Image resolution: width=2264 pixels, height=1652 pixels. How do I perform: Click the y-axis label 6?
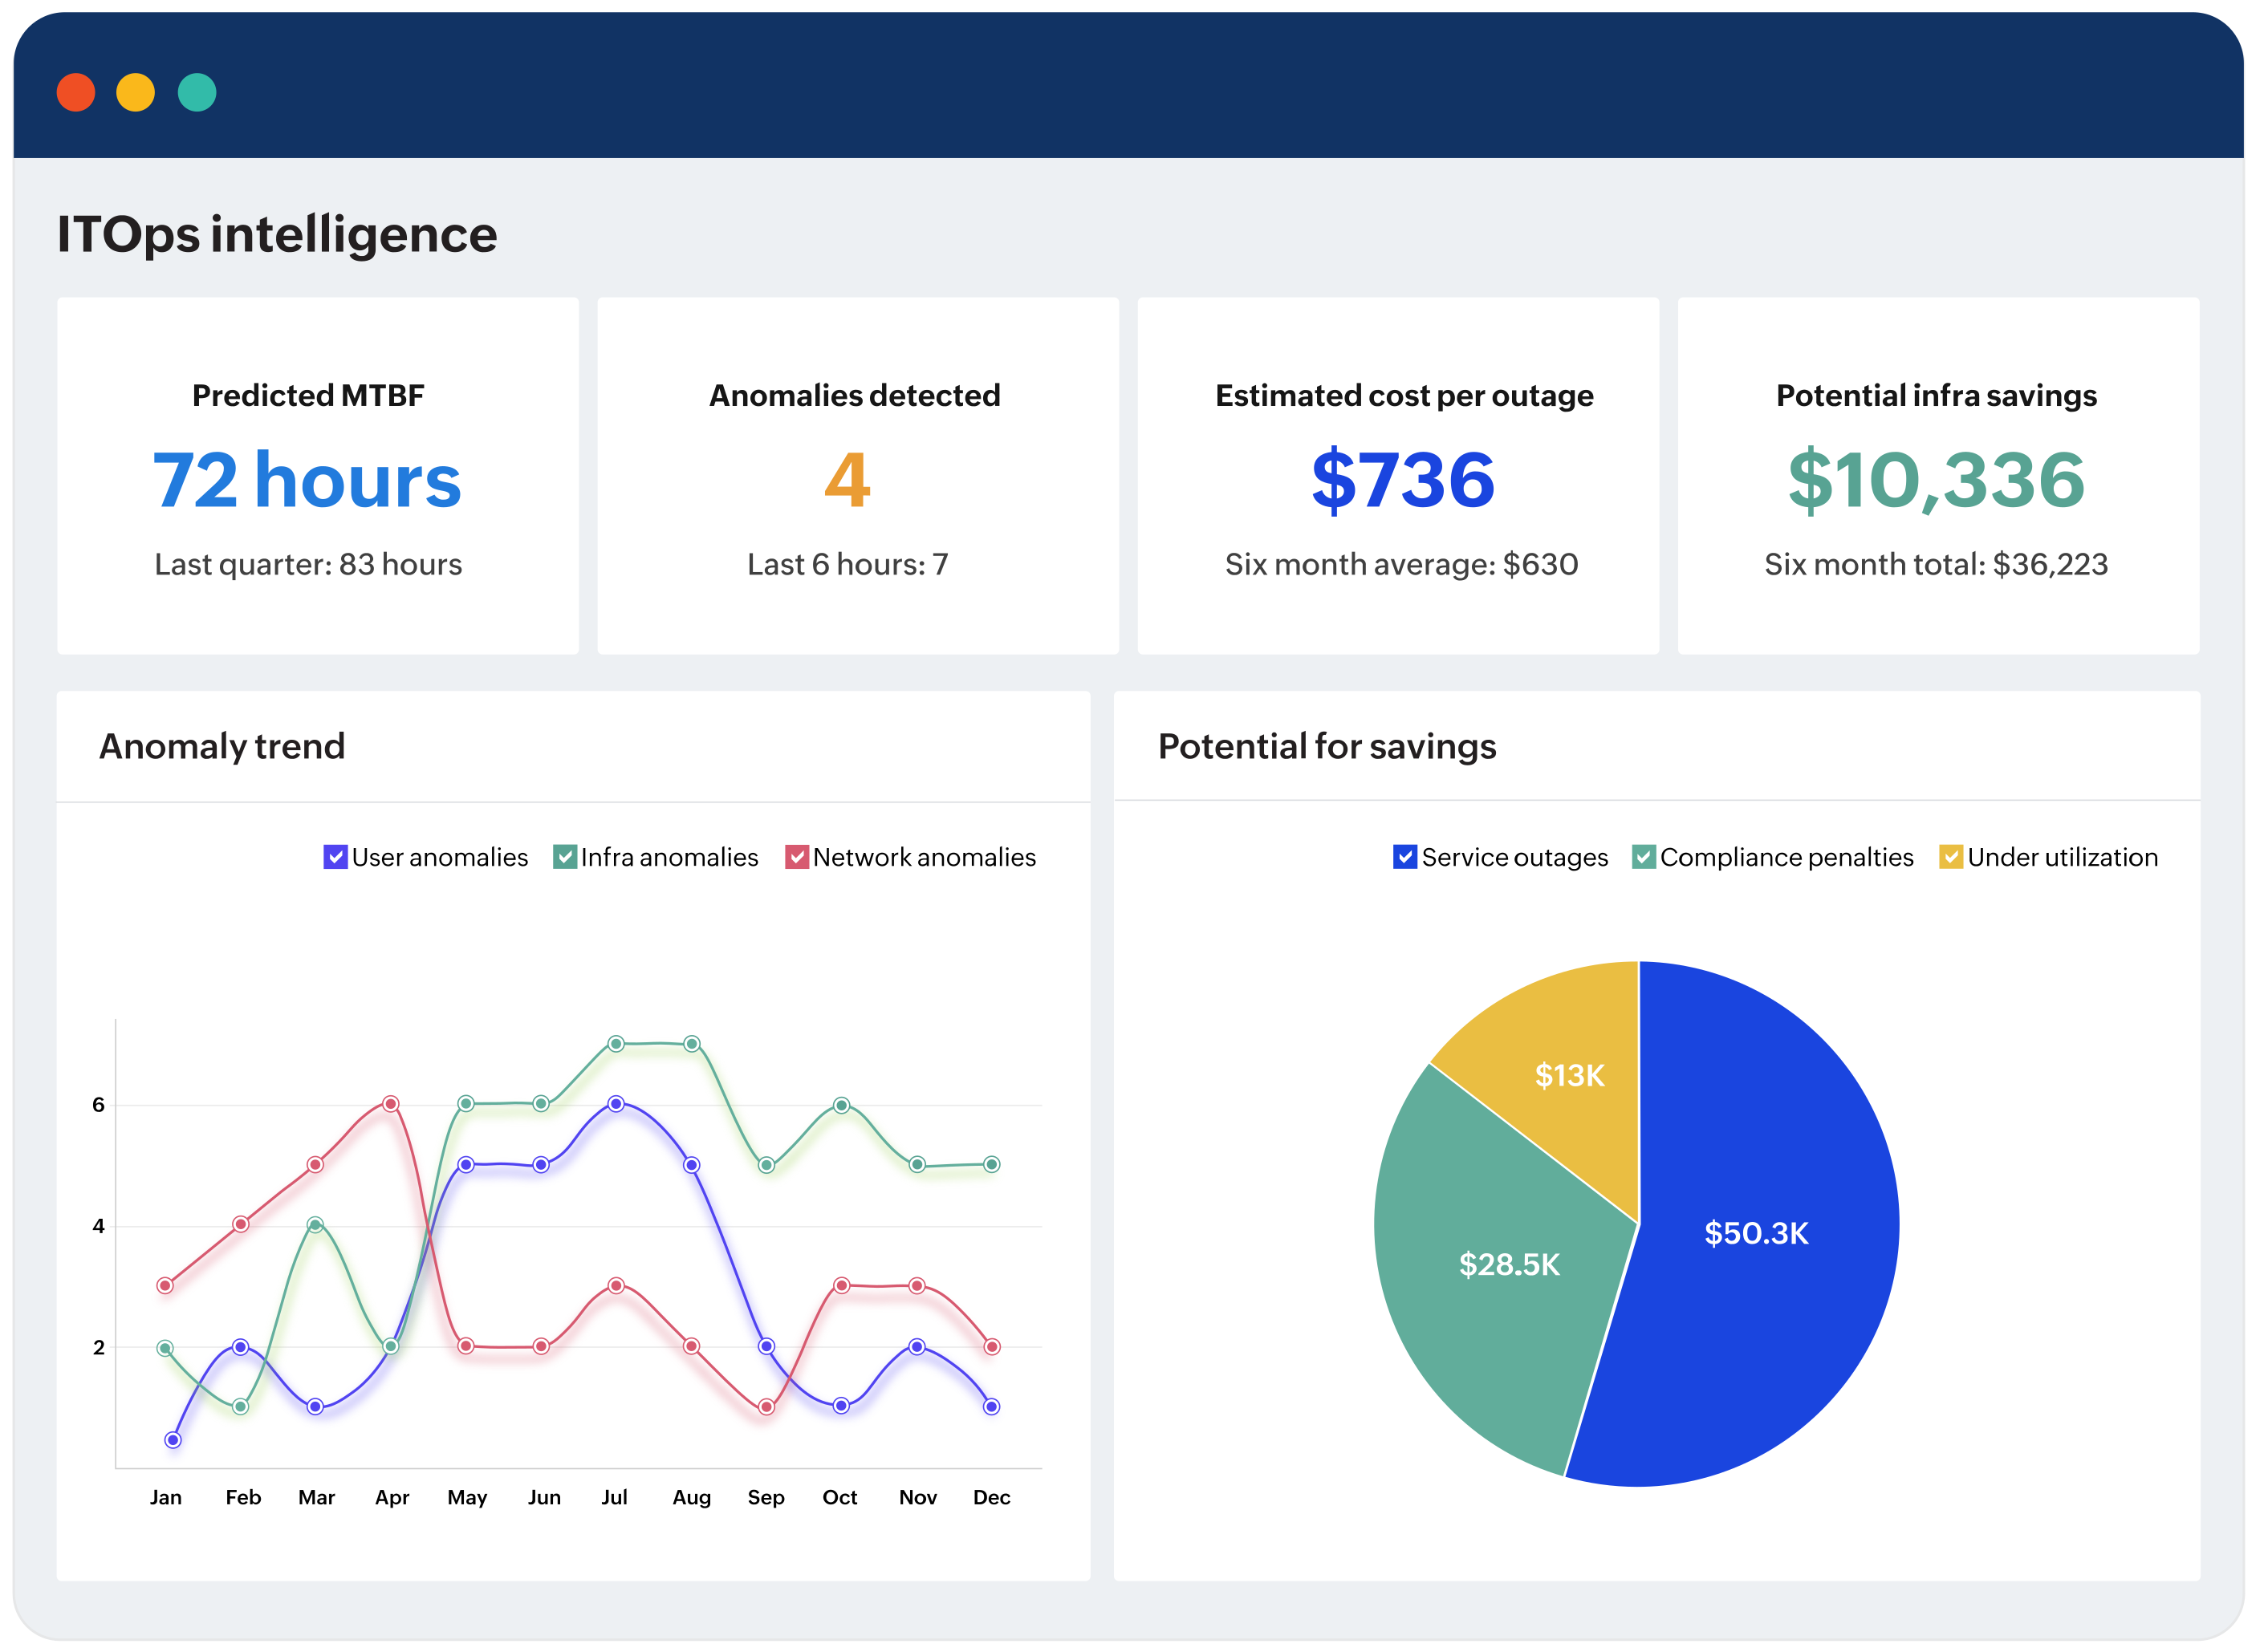[98, 1105]
